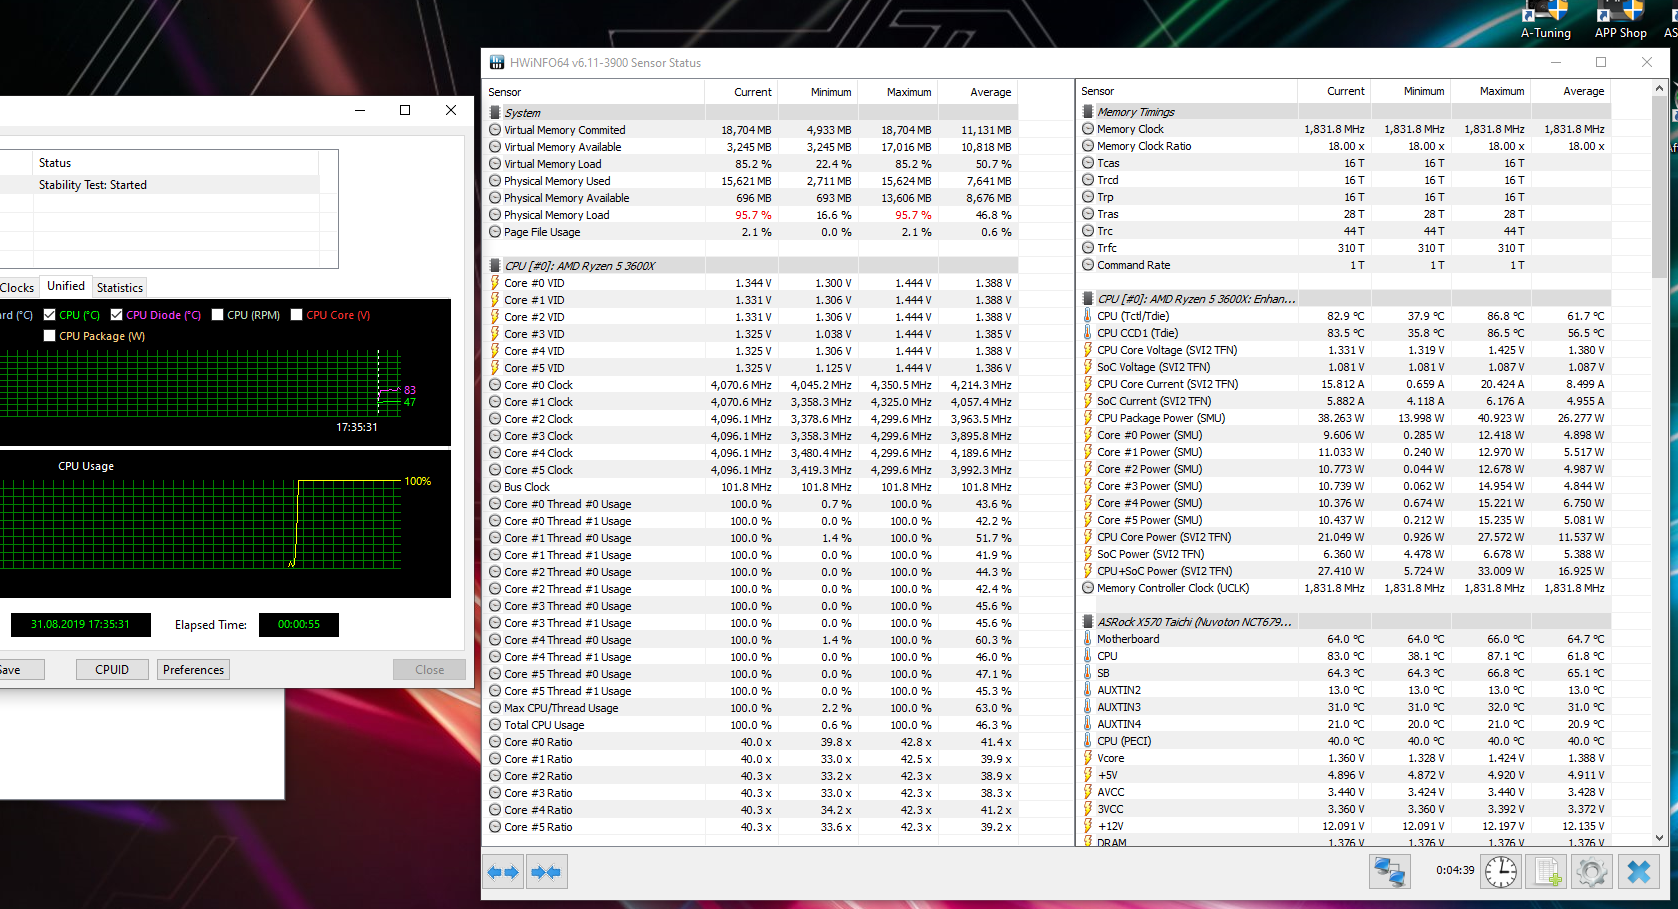Select the Core #3 Clock row label
The height and width of the screenshot is (909, 1678).
pos(539,436)
